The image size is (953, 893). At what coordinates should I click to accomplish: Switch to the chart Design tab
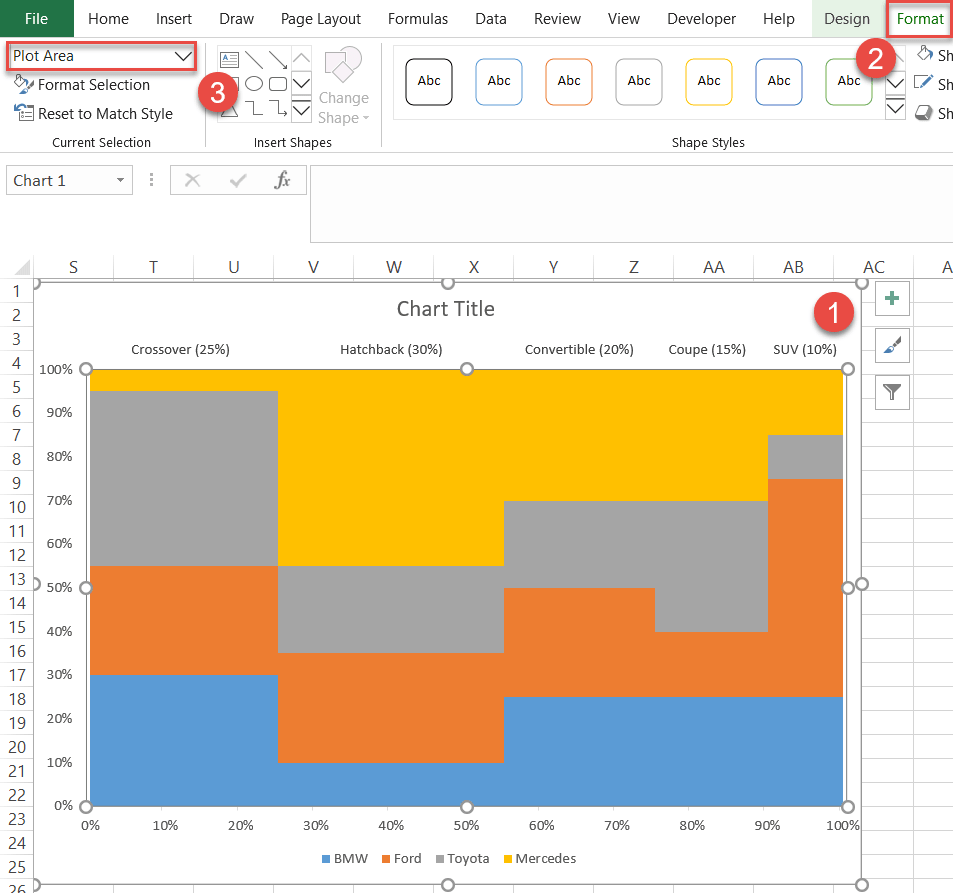(x=847, y=19)
